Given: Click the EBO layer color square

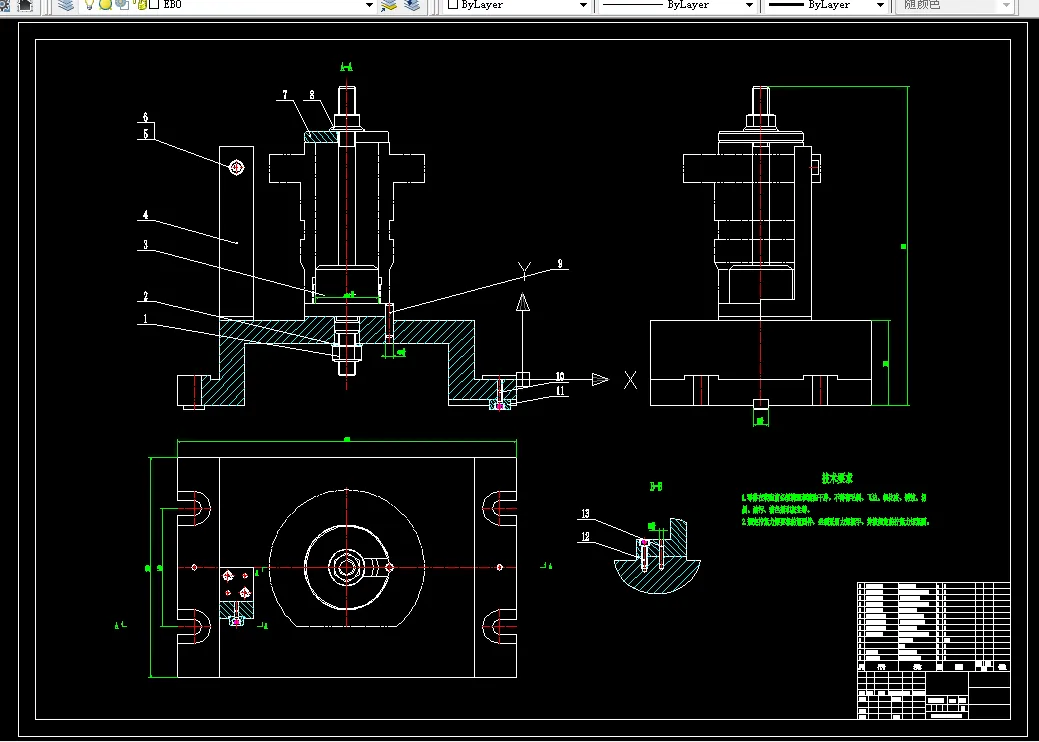Looking at the screenshot, I should (154, 5).
